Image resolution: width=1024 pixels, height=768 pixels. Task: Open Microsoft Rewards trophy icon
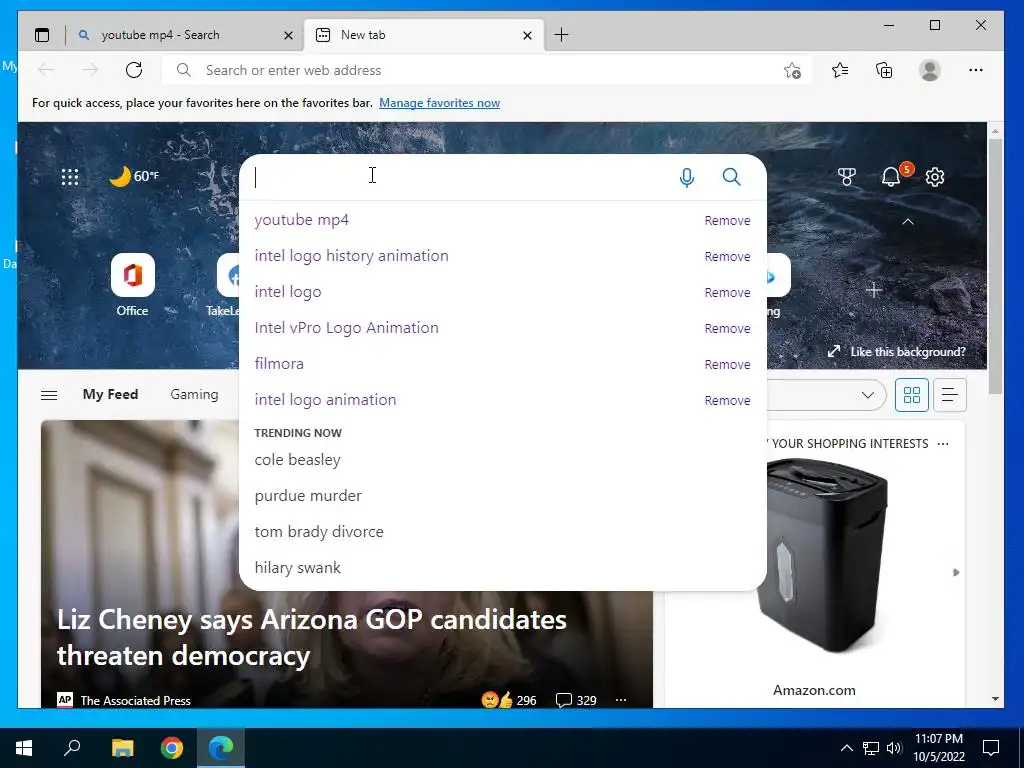click(x=846, y=176)
